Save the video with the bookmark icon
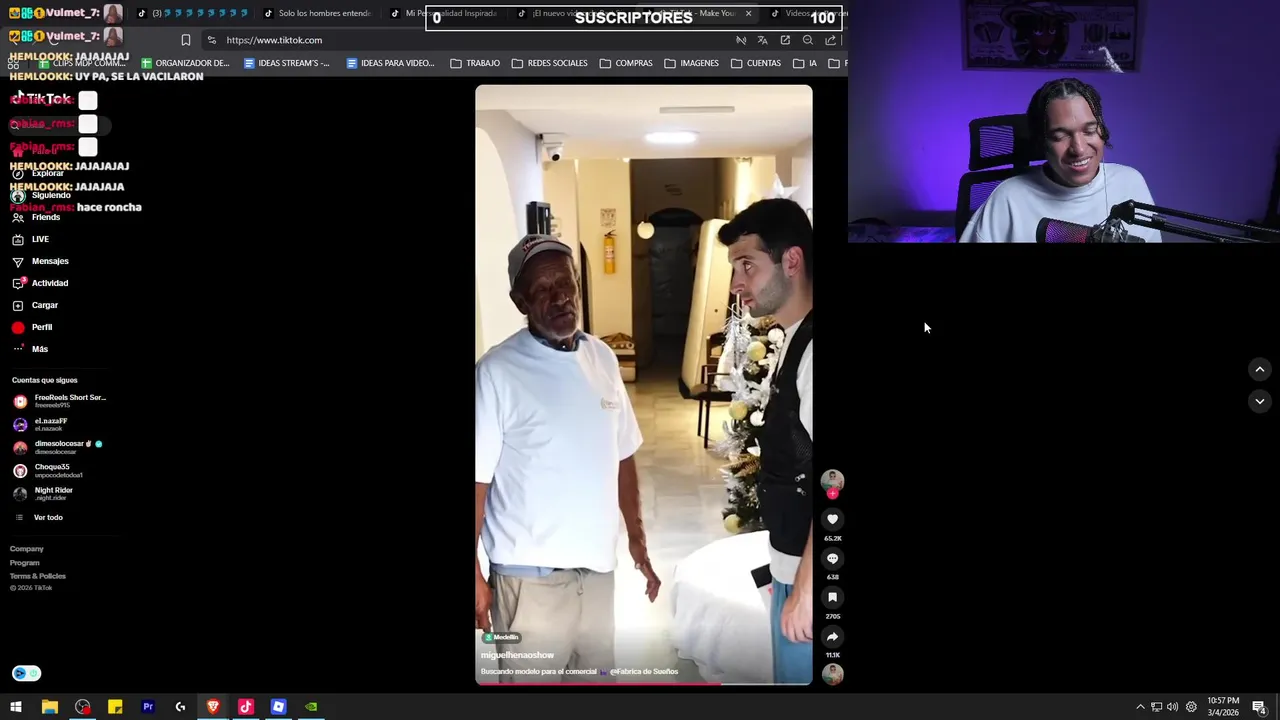This screenshot has height=720, width=1280. point(832,597)
